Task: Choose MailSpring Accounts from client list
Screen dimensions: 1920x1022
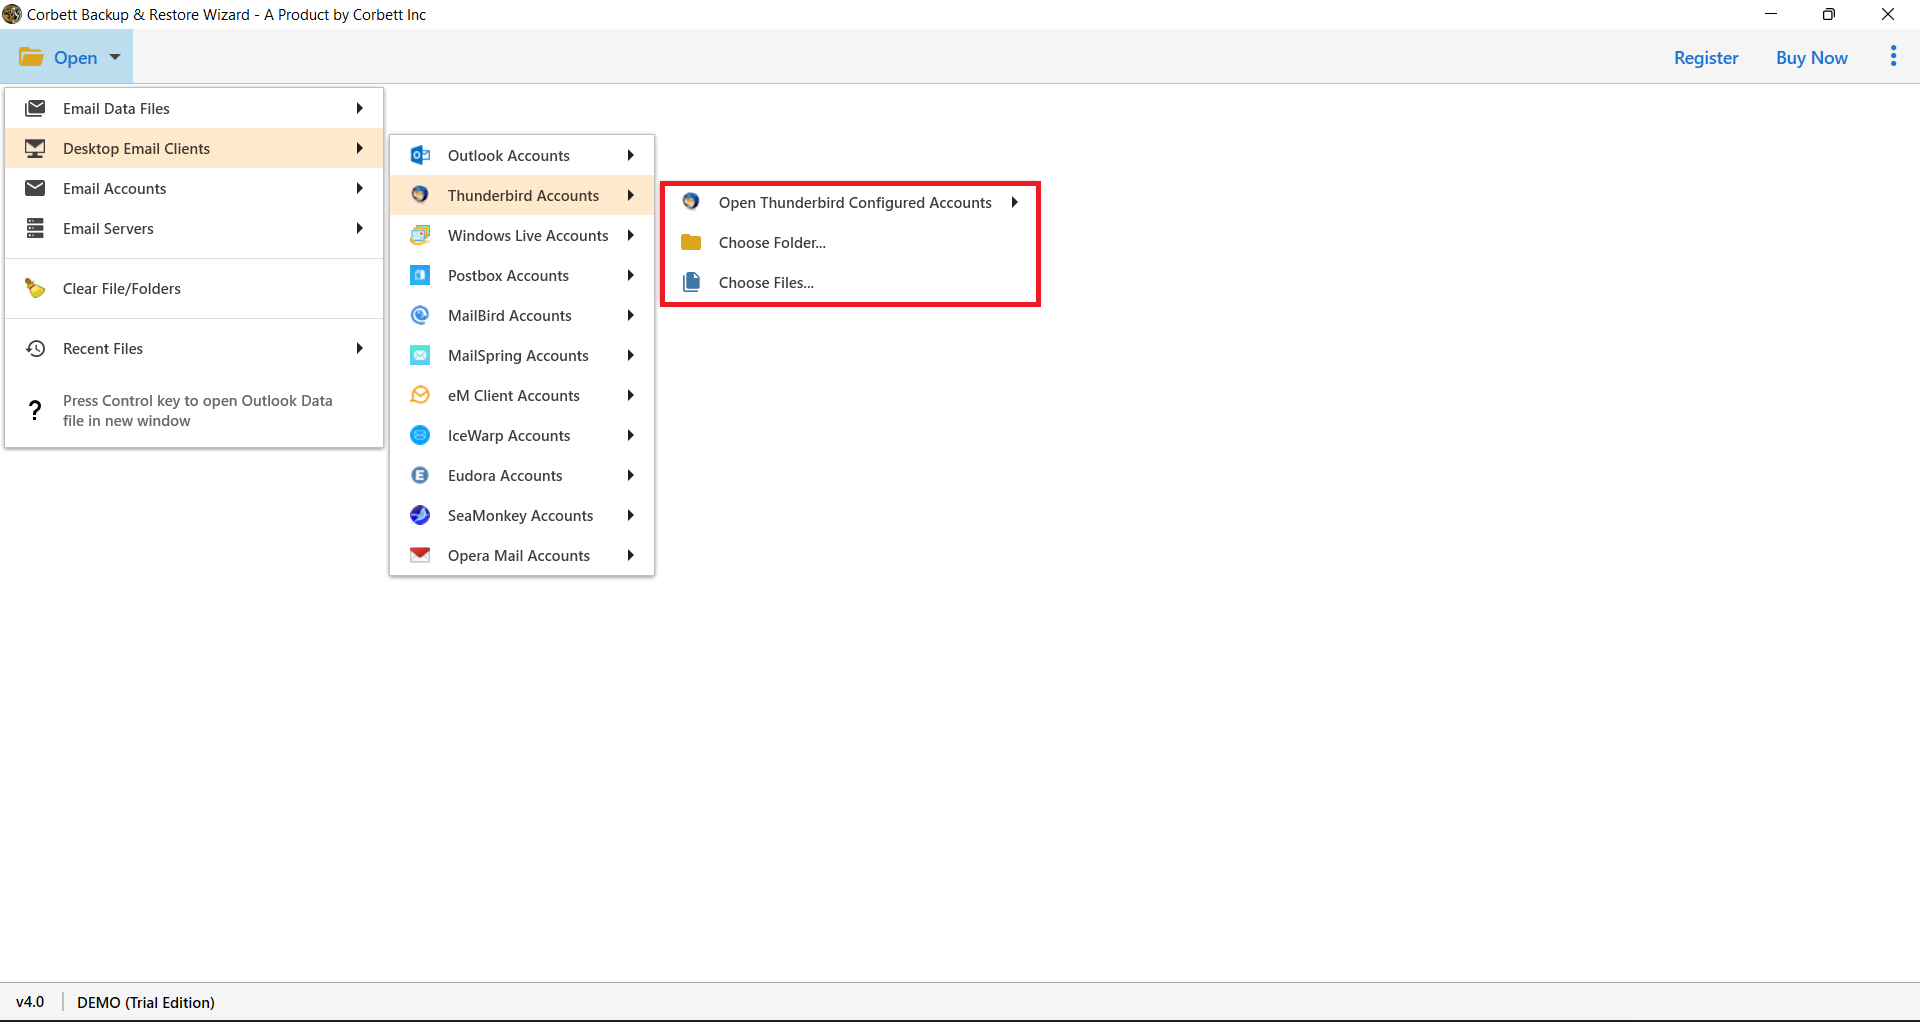Action: click(x=522, y=355)
